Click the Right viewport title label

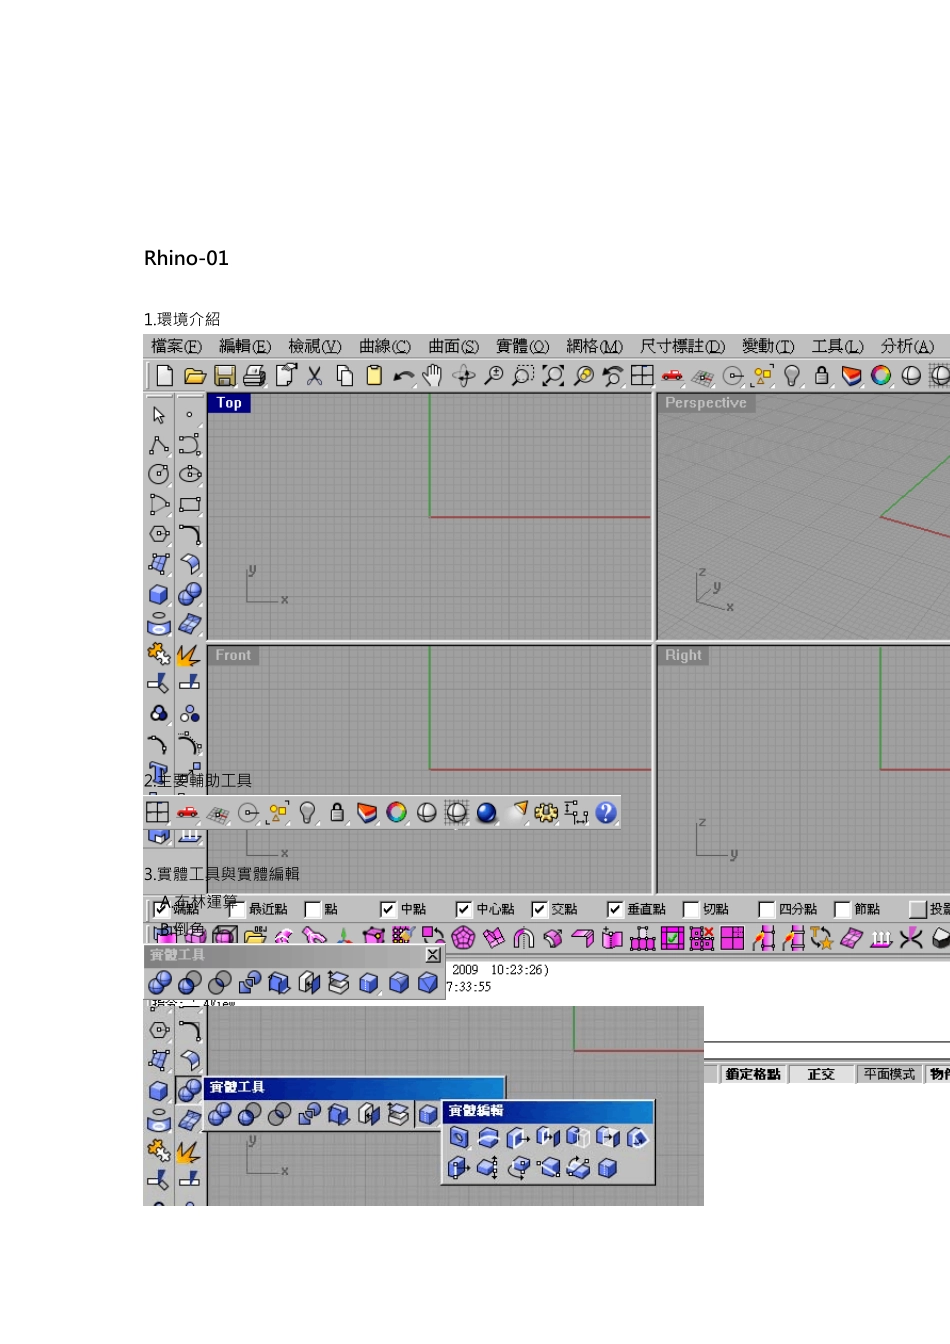(x=683, y=655)
